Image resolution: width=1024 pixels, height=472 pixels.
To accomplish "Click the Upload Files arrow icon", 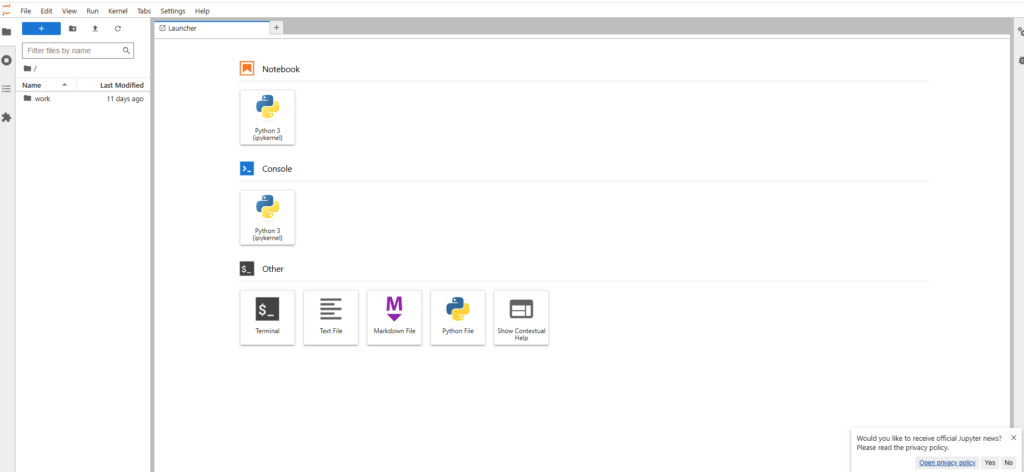I will [x=95, y=29].
